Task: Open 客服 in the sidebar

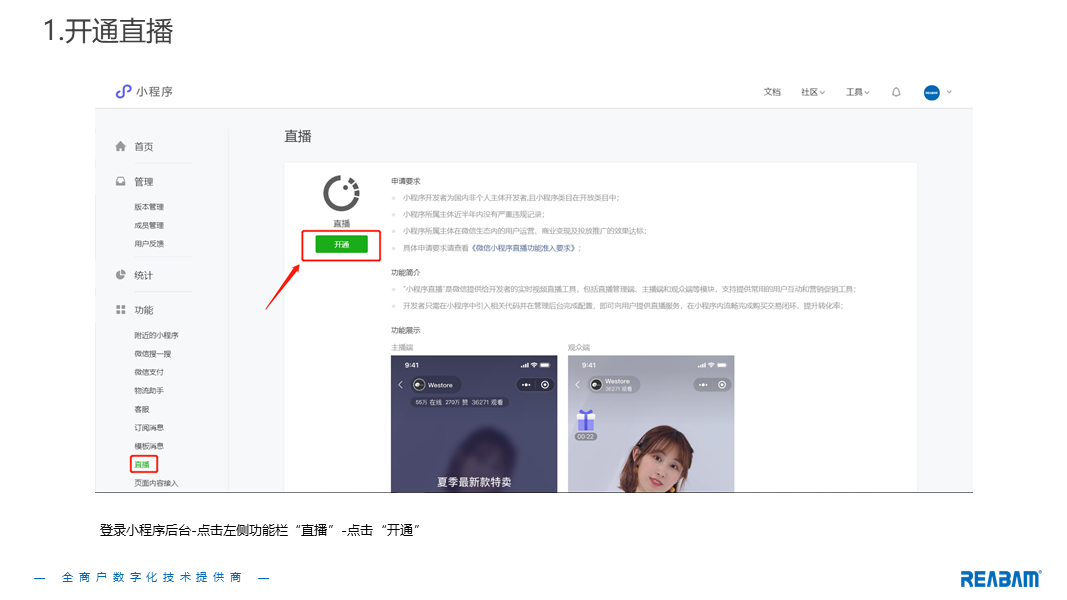Action: pyautogui.click(x=142, y=410)
